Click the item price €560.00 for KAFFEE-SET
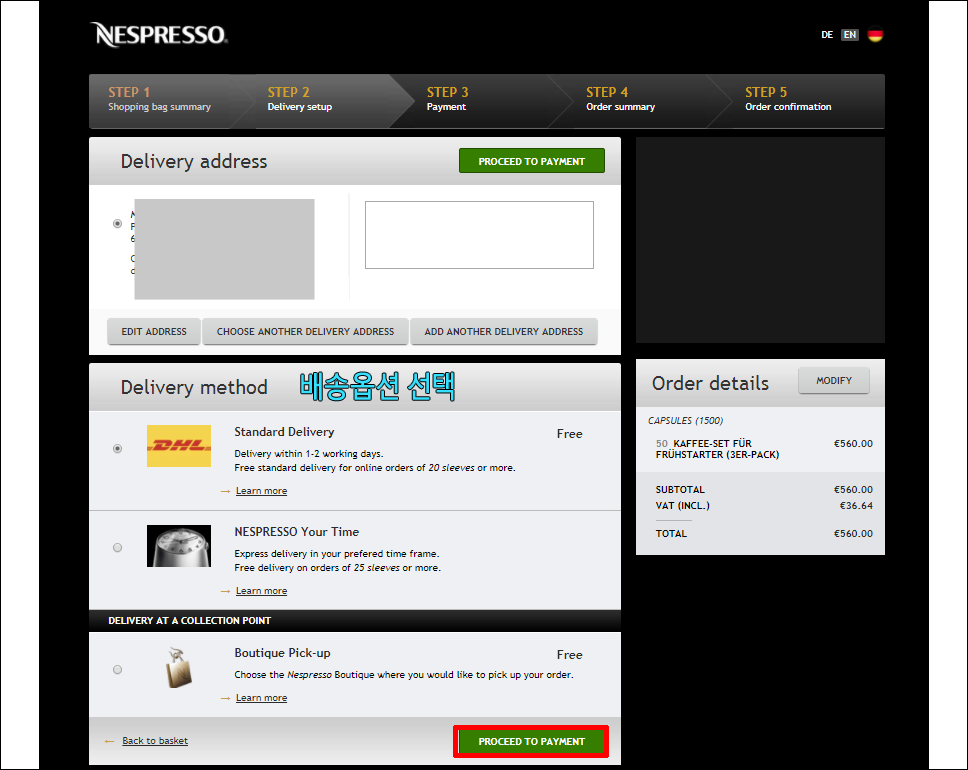Viewport: 968px width, 770px height. [x=853, y=443]
